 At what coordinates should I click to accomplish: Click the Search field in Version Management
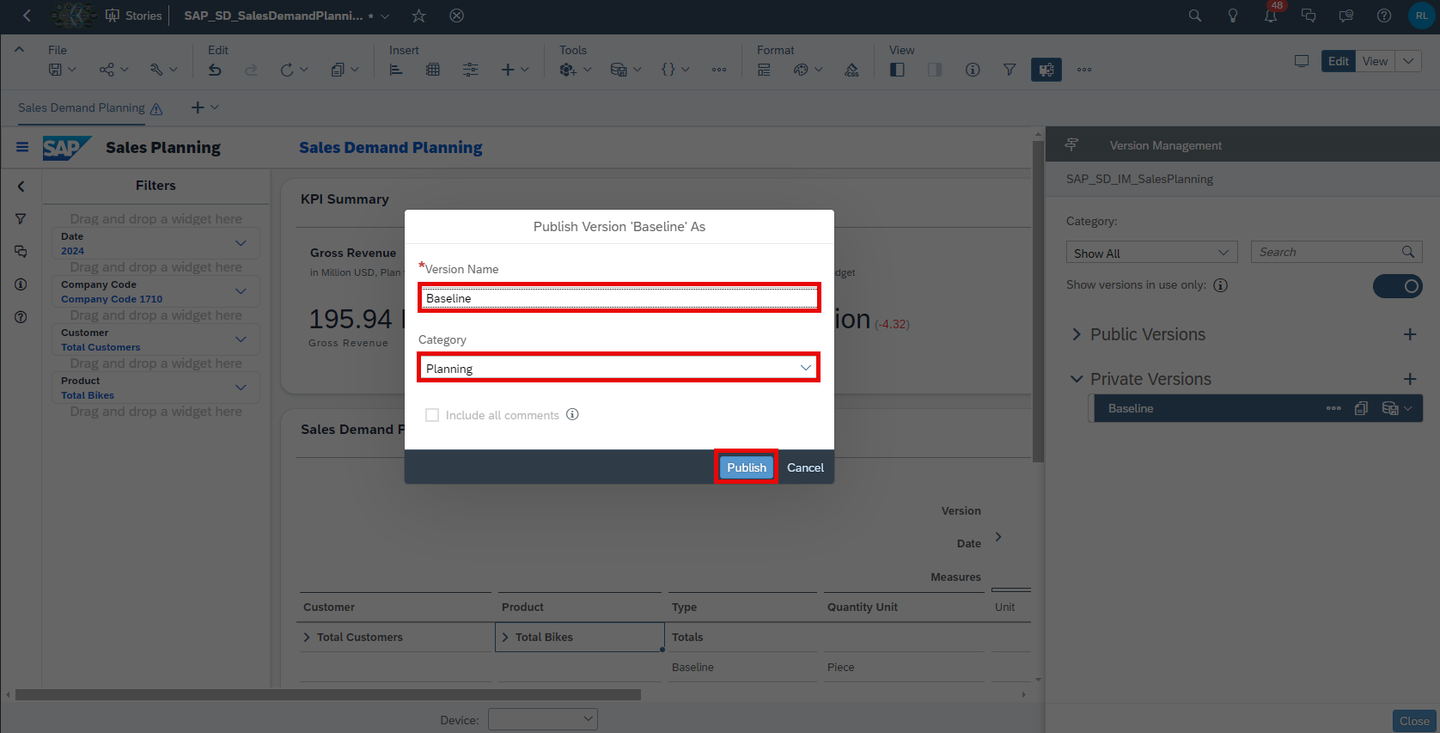tap(1337, 253)
